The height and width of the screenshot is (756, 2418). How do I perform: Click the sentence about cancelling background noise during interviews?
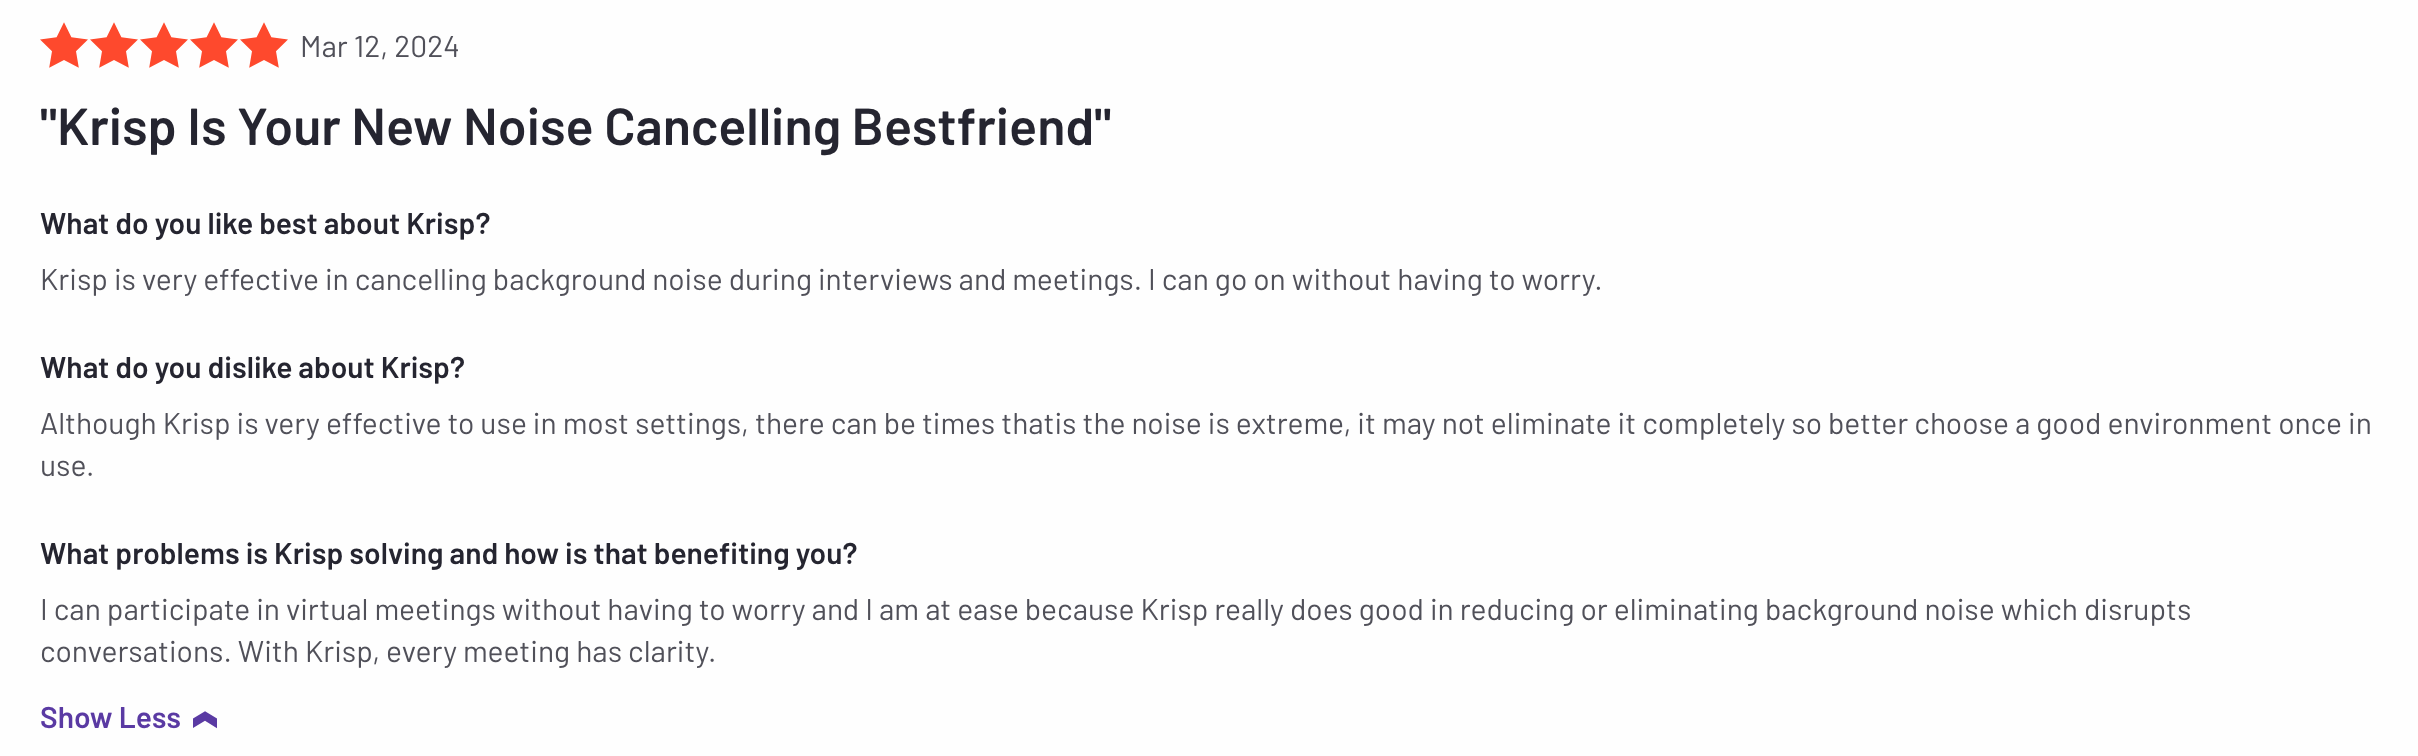(590, 280)
